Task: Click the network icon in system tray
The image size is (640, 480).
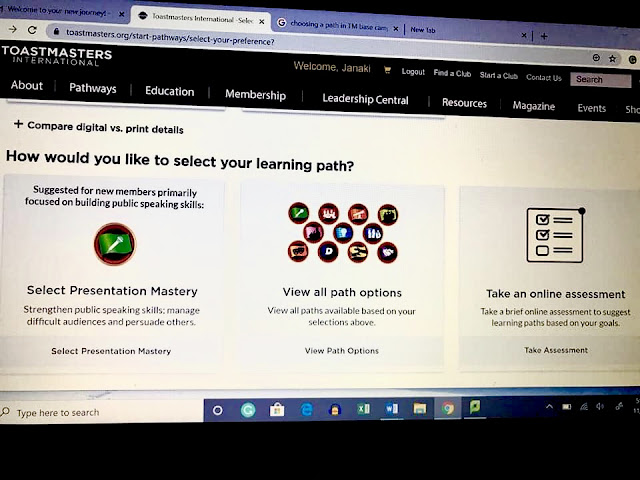Action: [x=584, y=406]
